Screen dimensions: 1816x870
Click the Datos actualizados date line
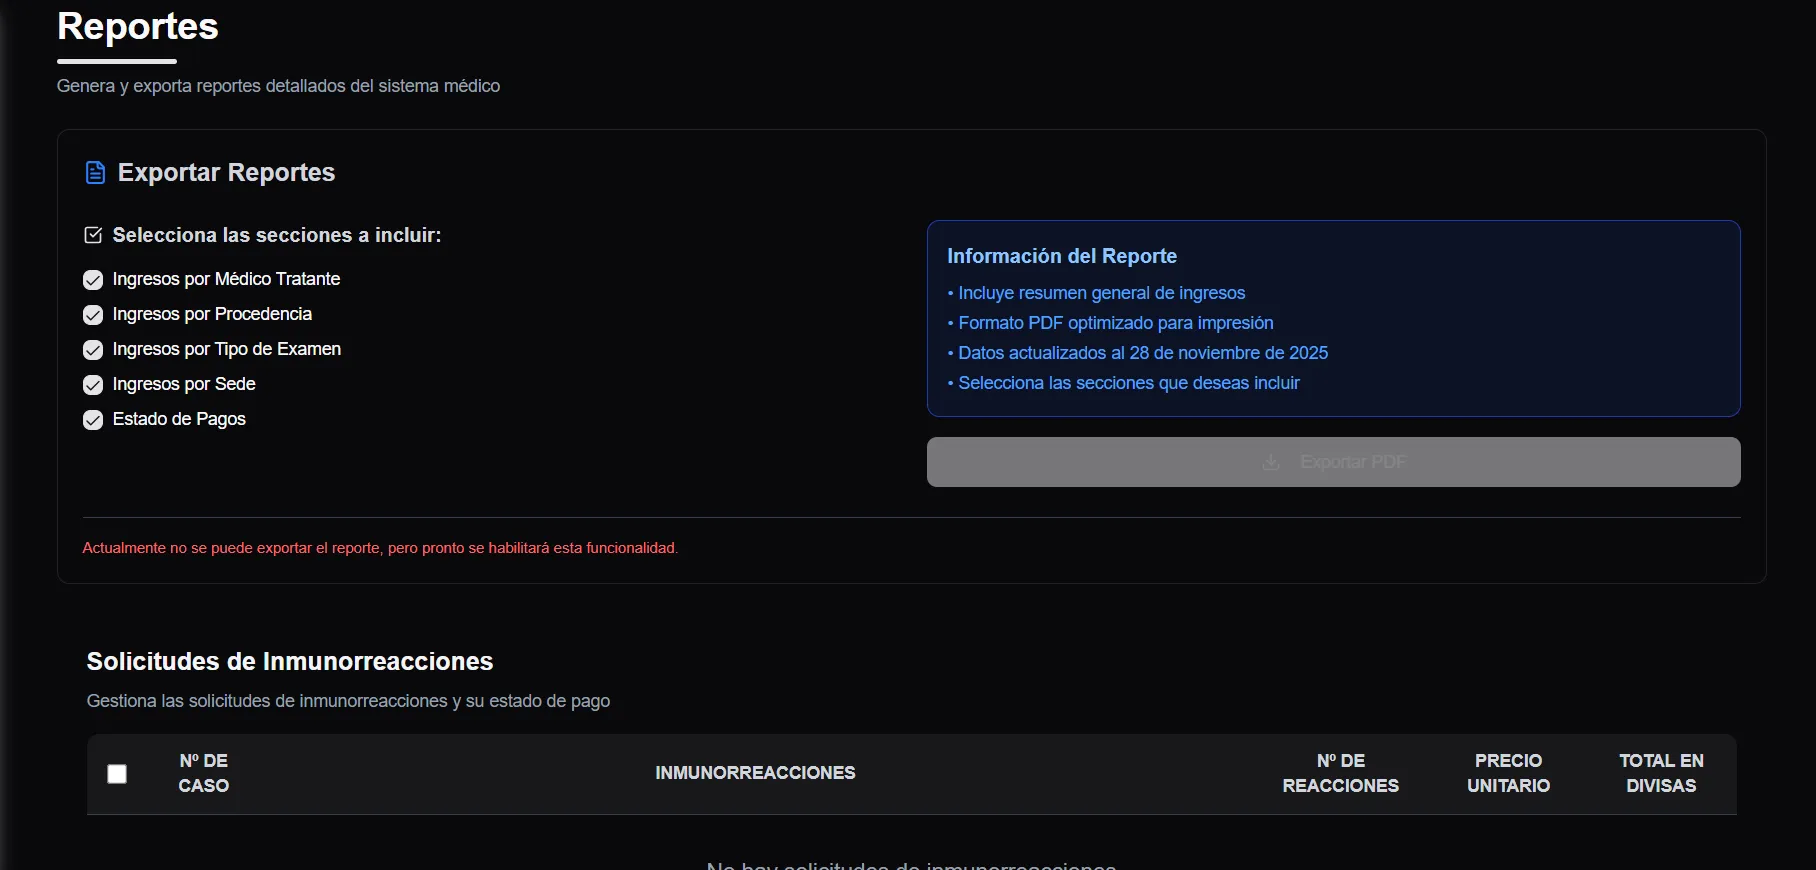(x=1142, y=353)
